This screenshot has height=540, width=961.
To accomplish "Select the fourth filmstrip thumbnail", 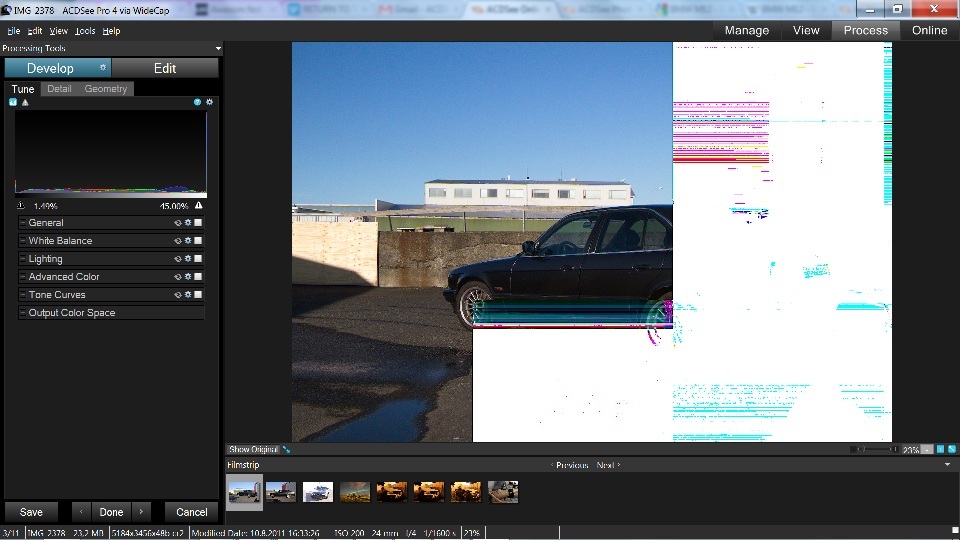I will [355, 492].
